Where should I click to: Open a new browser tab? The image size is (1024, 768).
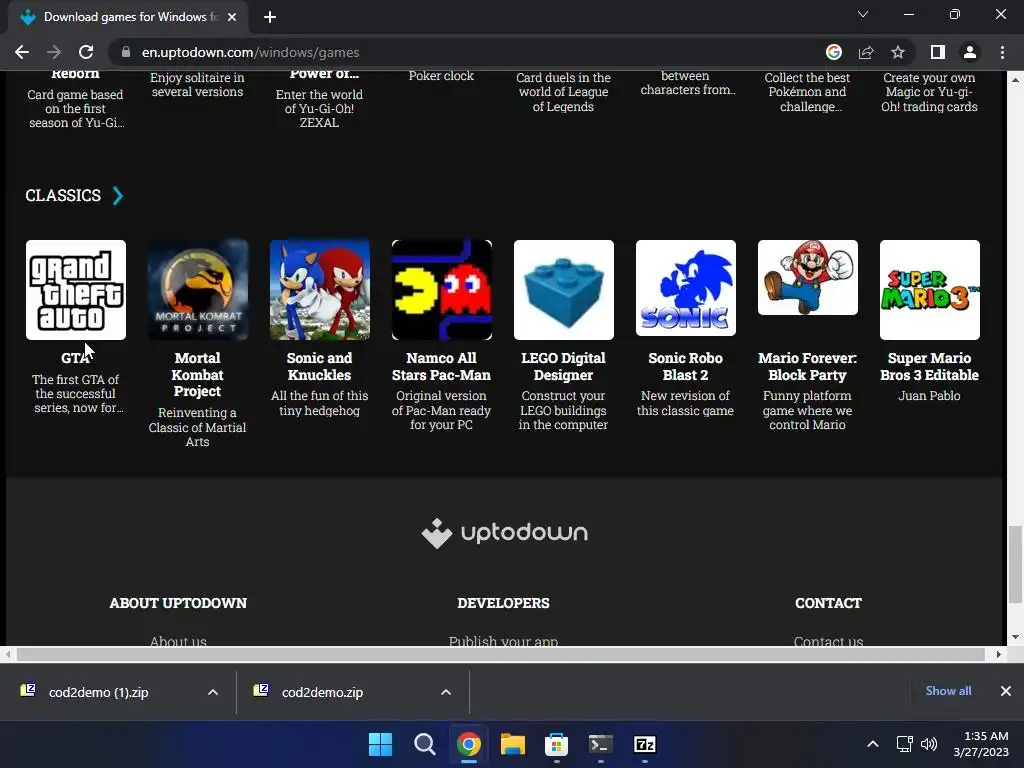(x=270, y=17)
